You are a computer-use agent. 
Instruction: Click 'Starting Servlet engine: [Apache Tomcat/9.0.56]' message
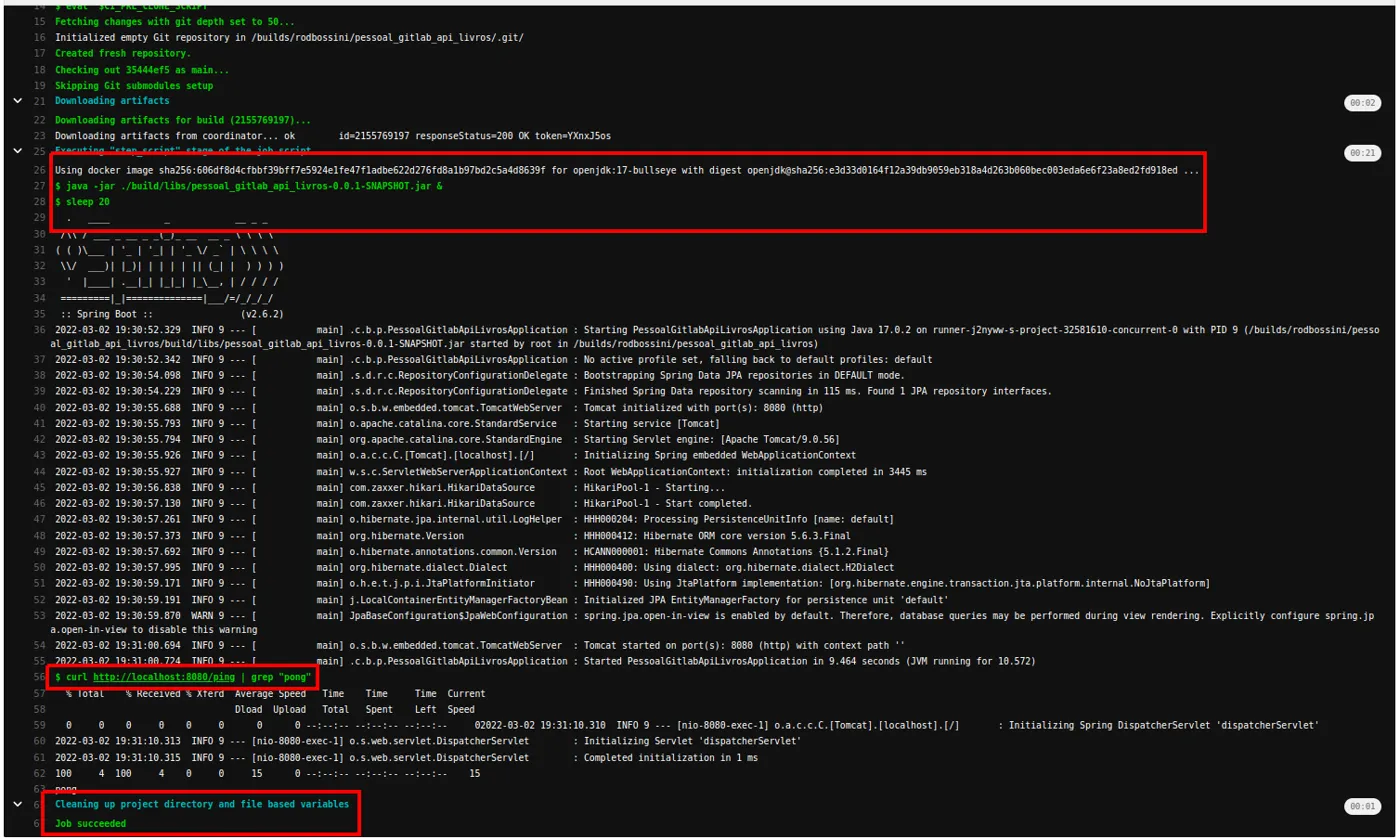[712, 439]
